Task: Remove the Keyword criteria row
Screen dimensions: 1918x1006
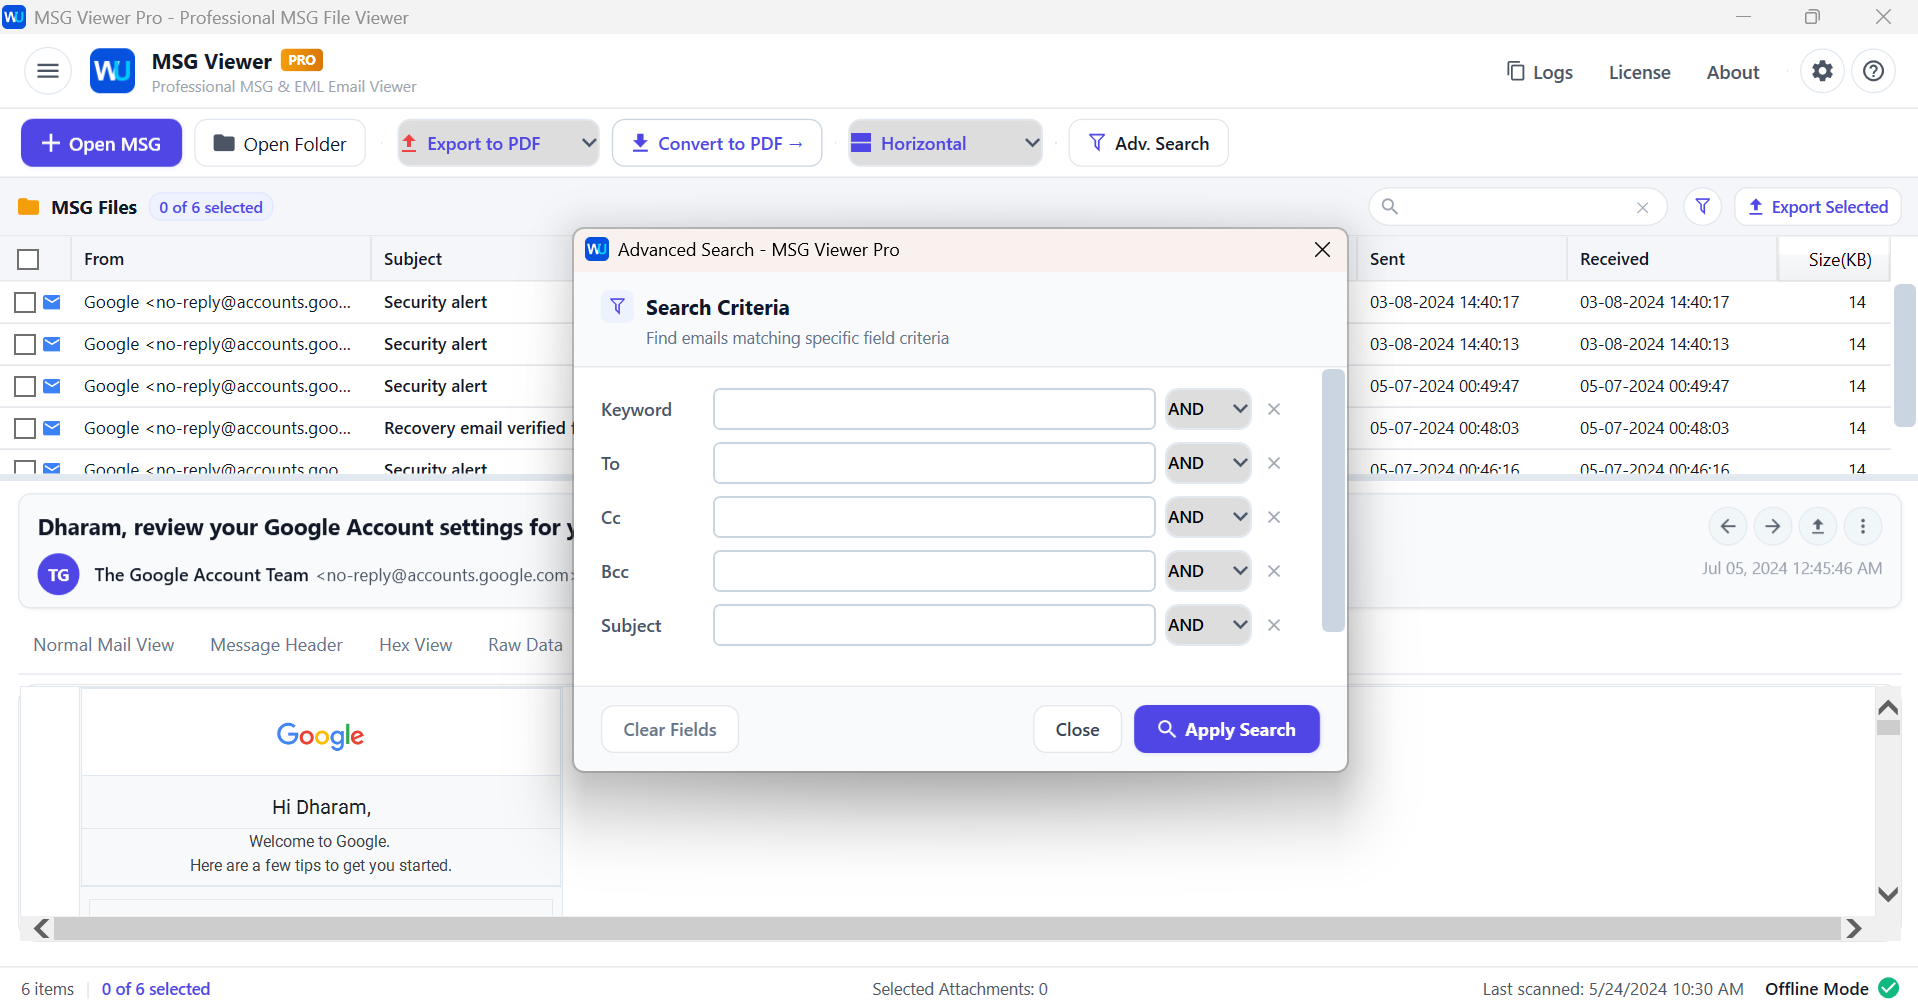Action: (1274, 409)
